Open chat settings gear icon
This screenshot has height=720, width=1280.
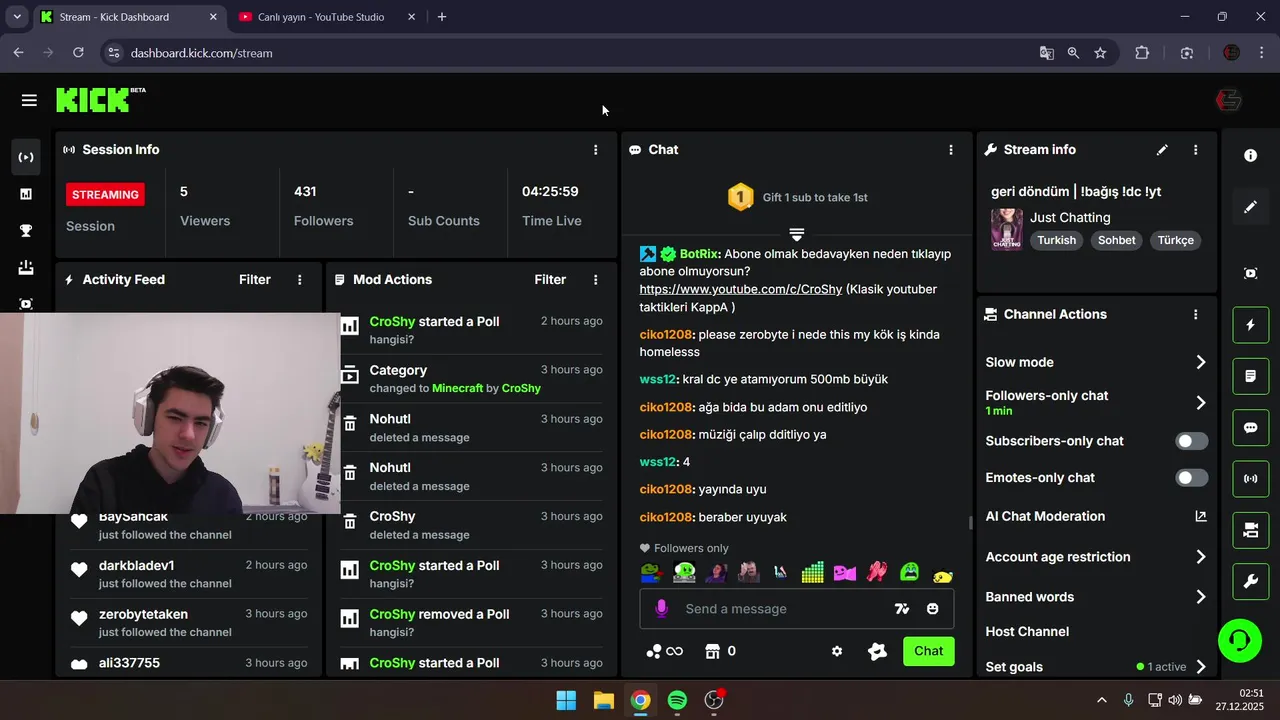837,651
